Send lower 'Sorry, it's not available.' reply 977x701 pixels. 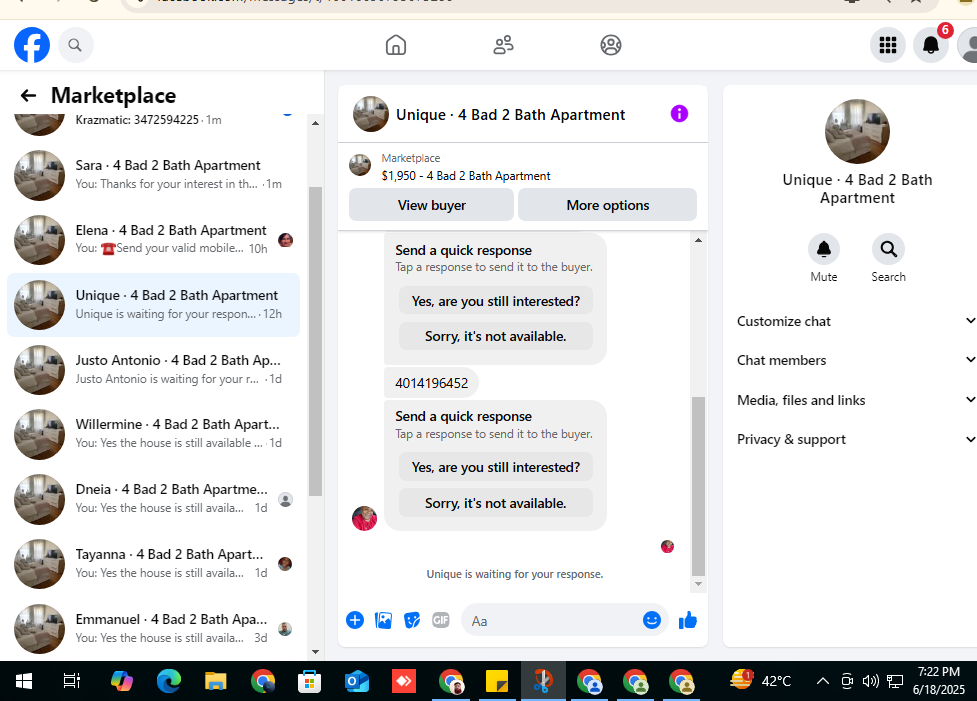click(495, 503)
